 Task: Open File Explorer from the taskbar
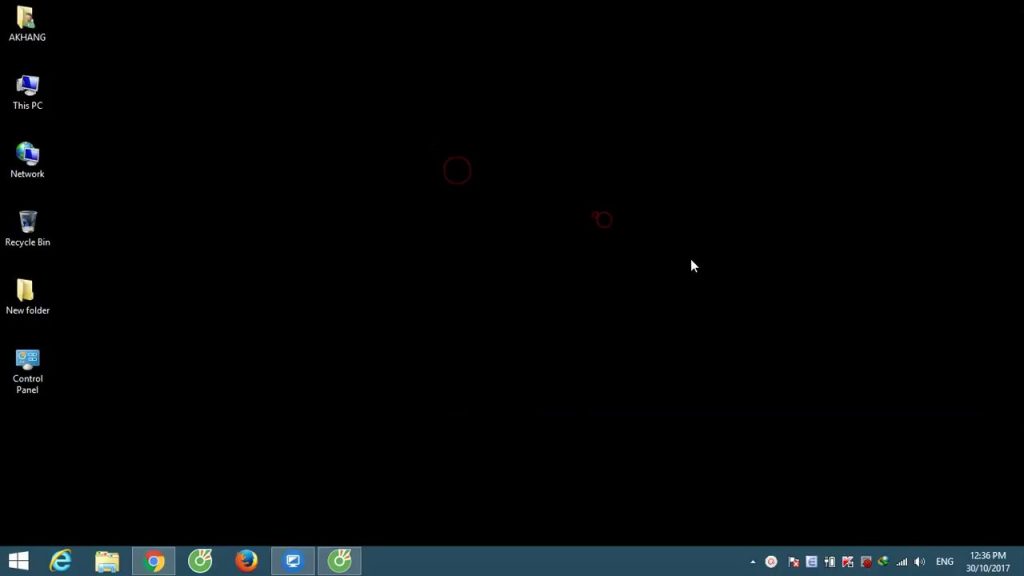click(x=107, y=561)
